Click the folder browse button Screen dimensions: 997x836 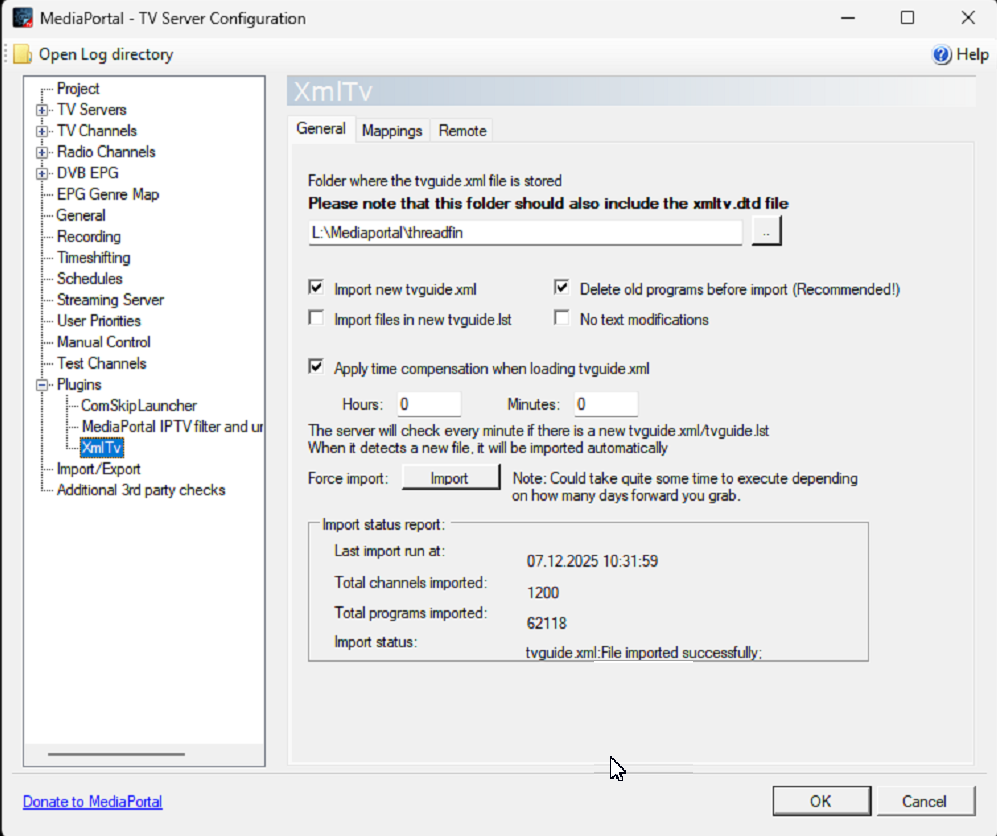point(766,232)
